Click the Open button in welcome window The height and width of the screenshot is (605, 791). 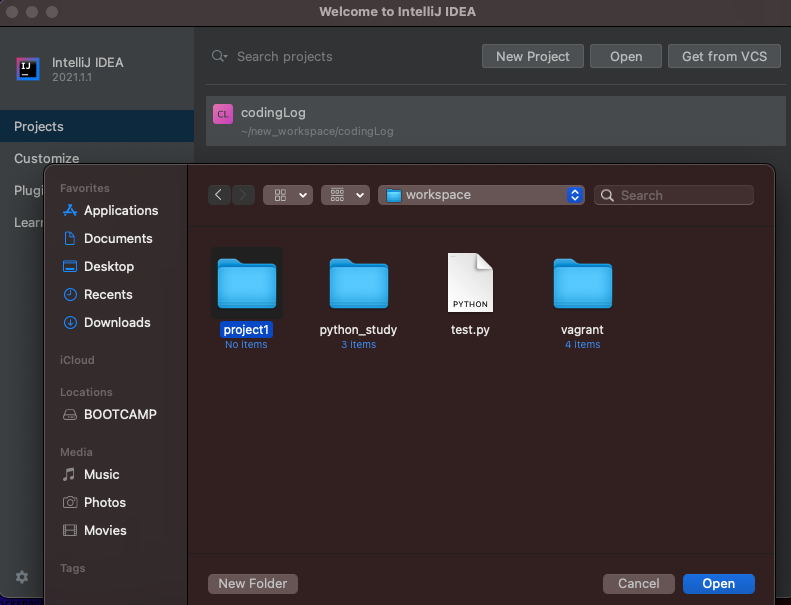626,56
